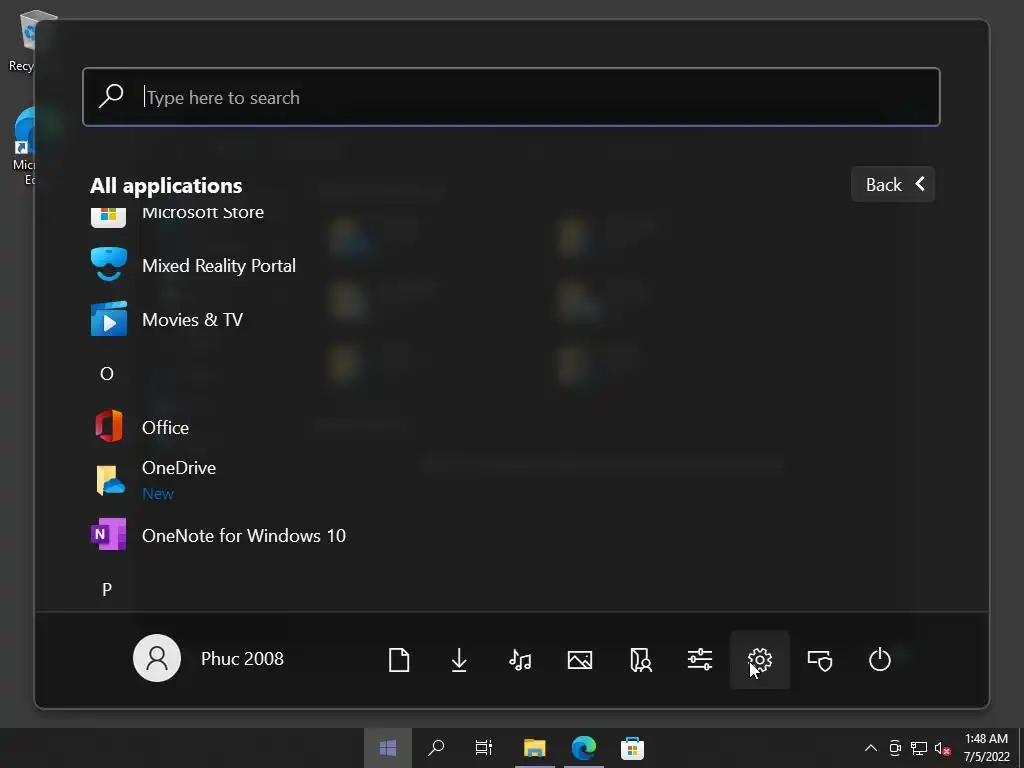
Task: Launch Movies & TV app icon
Action: pyautogui.click(x=108, y=319)
